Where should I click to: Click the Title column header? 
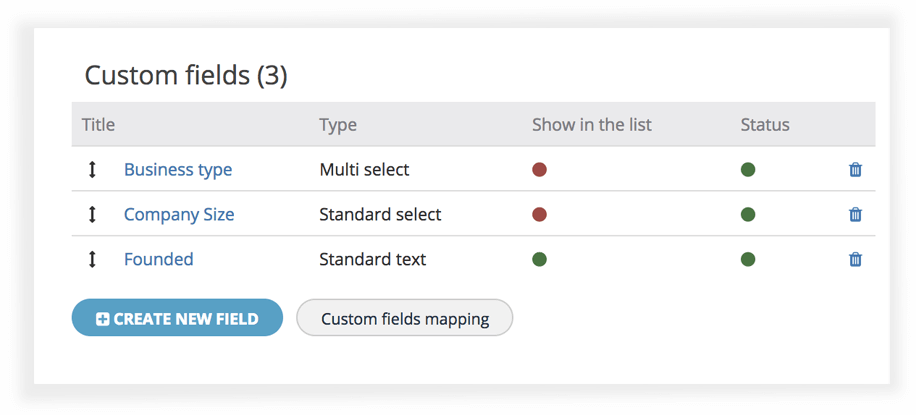point(99,124)
